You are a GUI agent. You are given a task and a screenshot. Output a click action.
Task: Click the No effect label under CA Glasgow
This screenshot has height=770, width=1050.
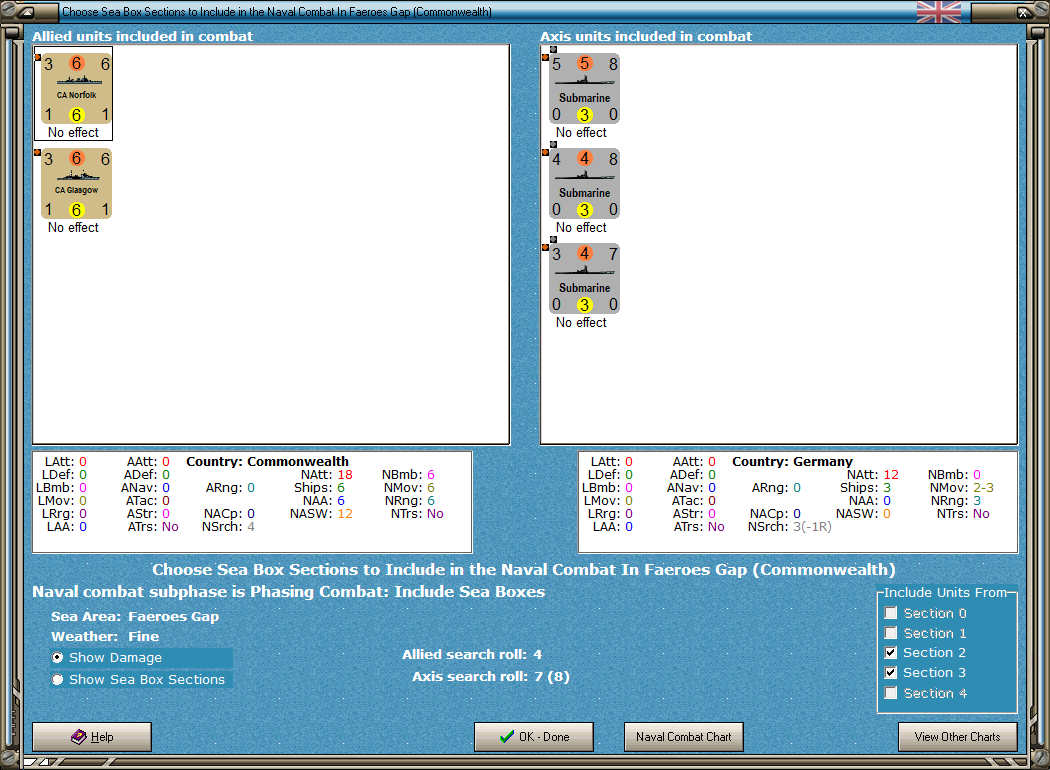(x=73, y=228)
